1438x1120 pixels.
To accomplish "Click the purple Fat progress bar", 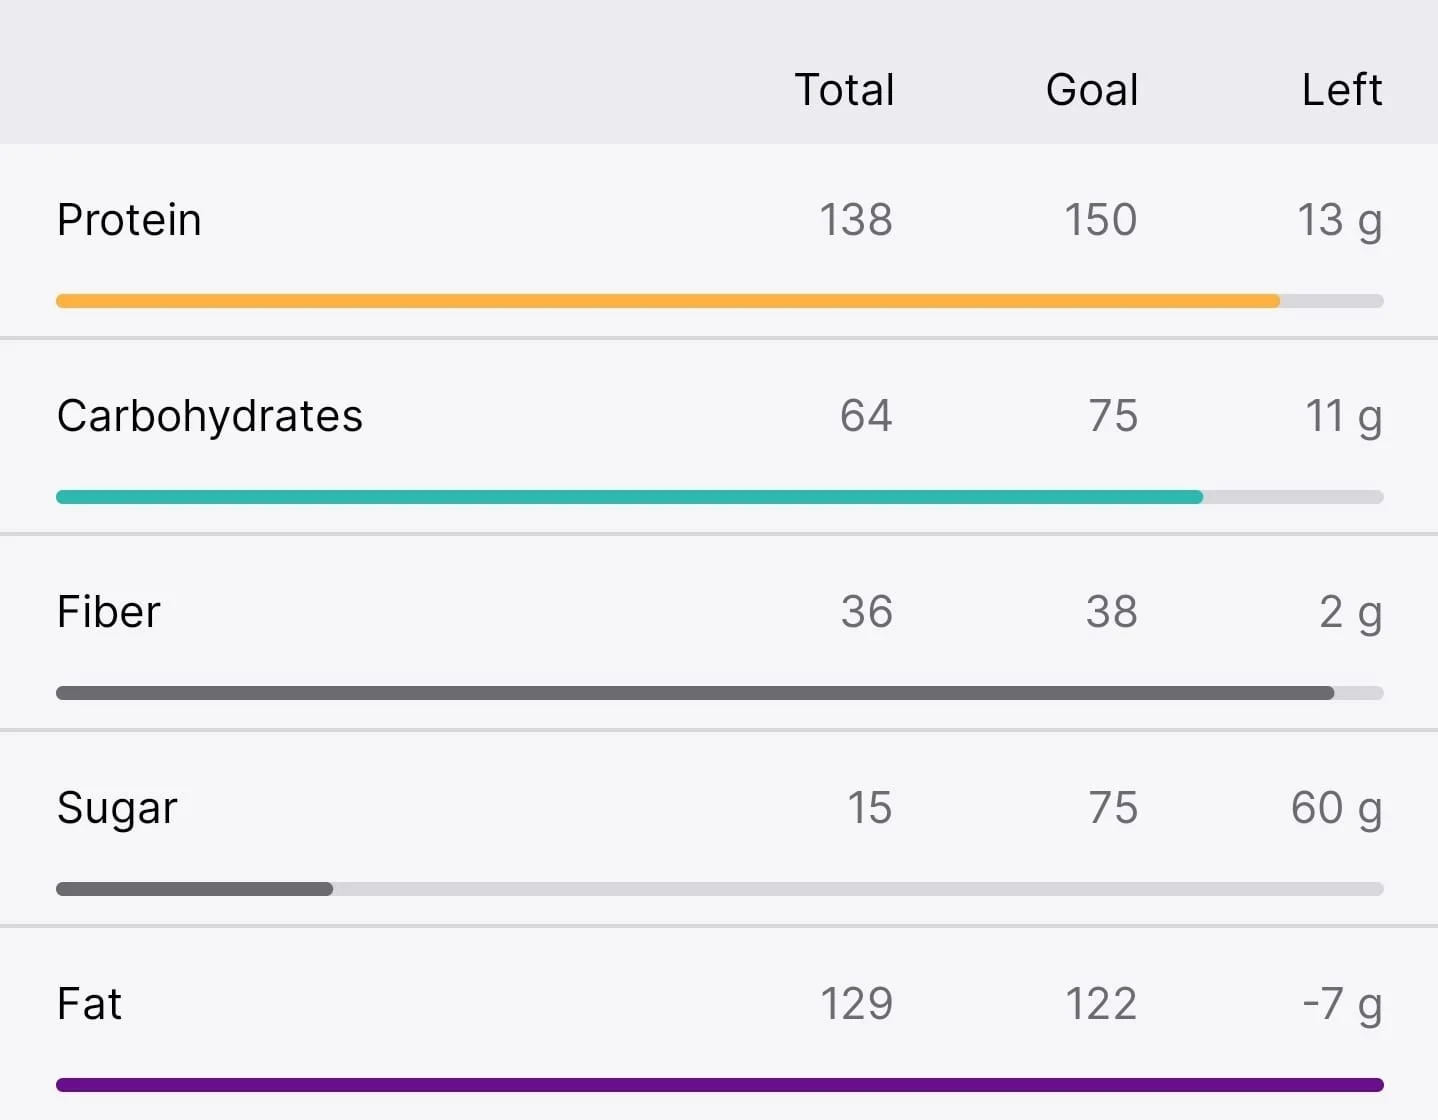I will coord(720,1085).
